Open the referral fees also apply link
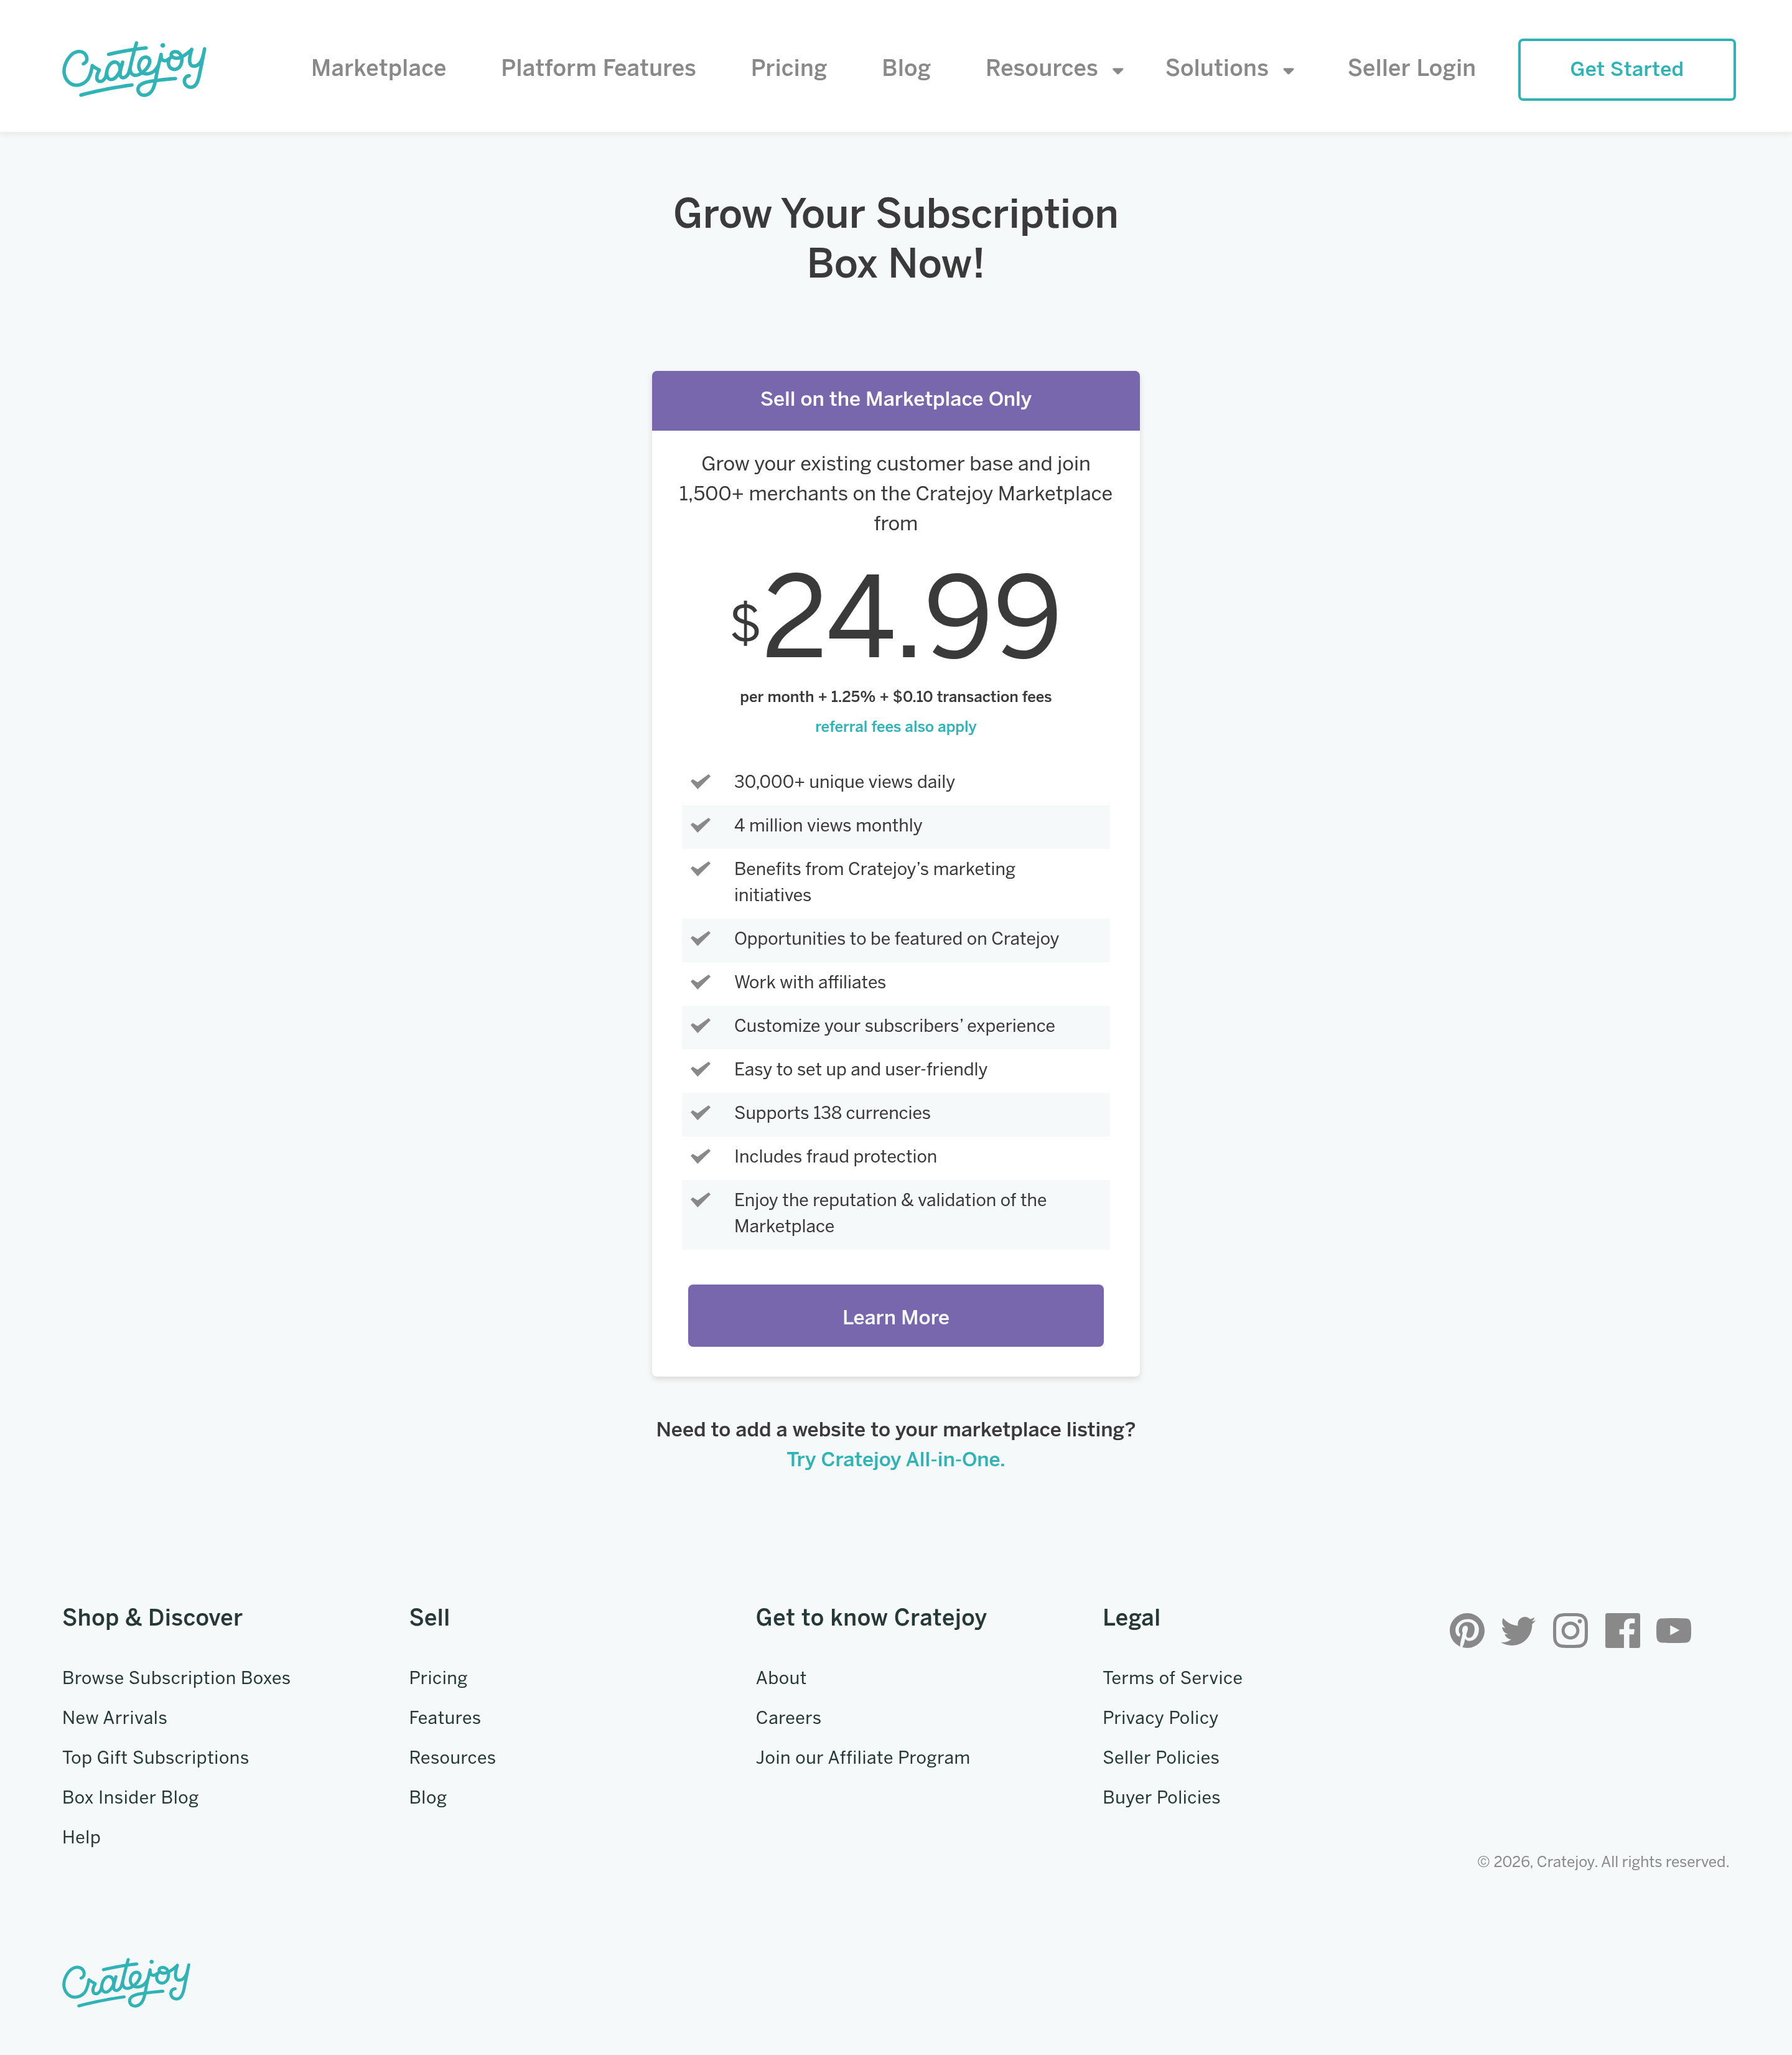 point(895,727)
